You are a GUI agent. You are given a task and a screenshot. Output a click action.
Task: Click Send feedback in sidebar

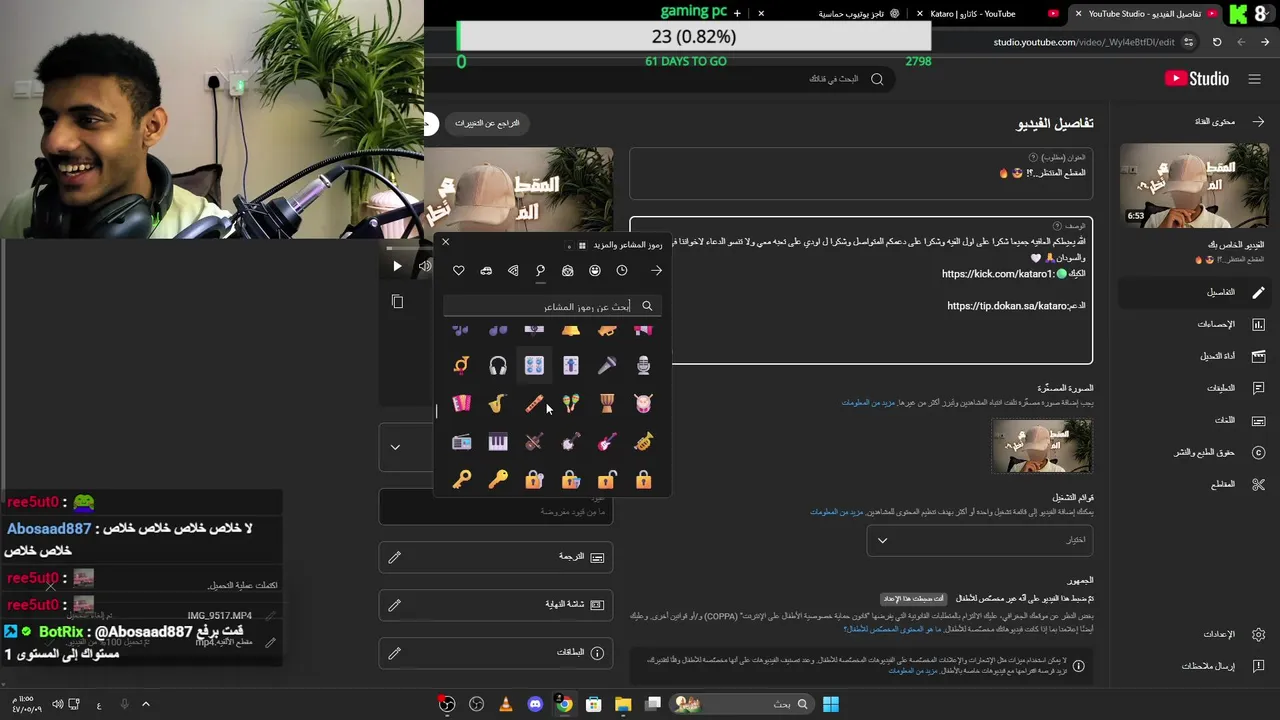1195,666
